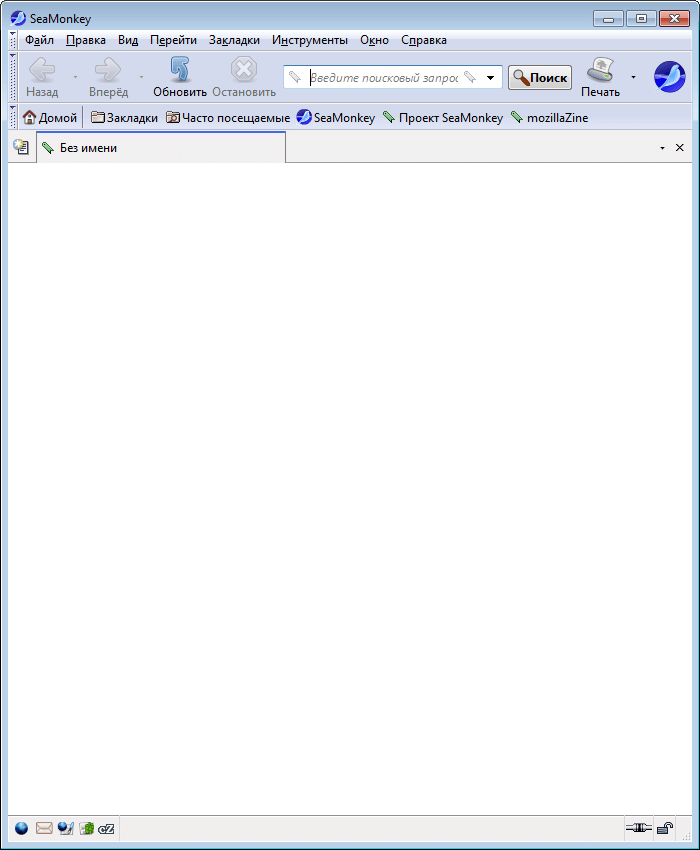Maximize the SeaMonkey window
This screenshot has width=700, height=850.
tap(641, 19)
